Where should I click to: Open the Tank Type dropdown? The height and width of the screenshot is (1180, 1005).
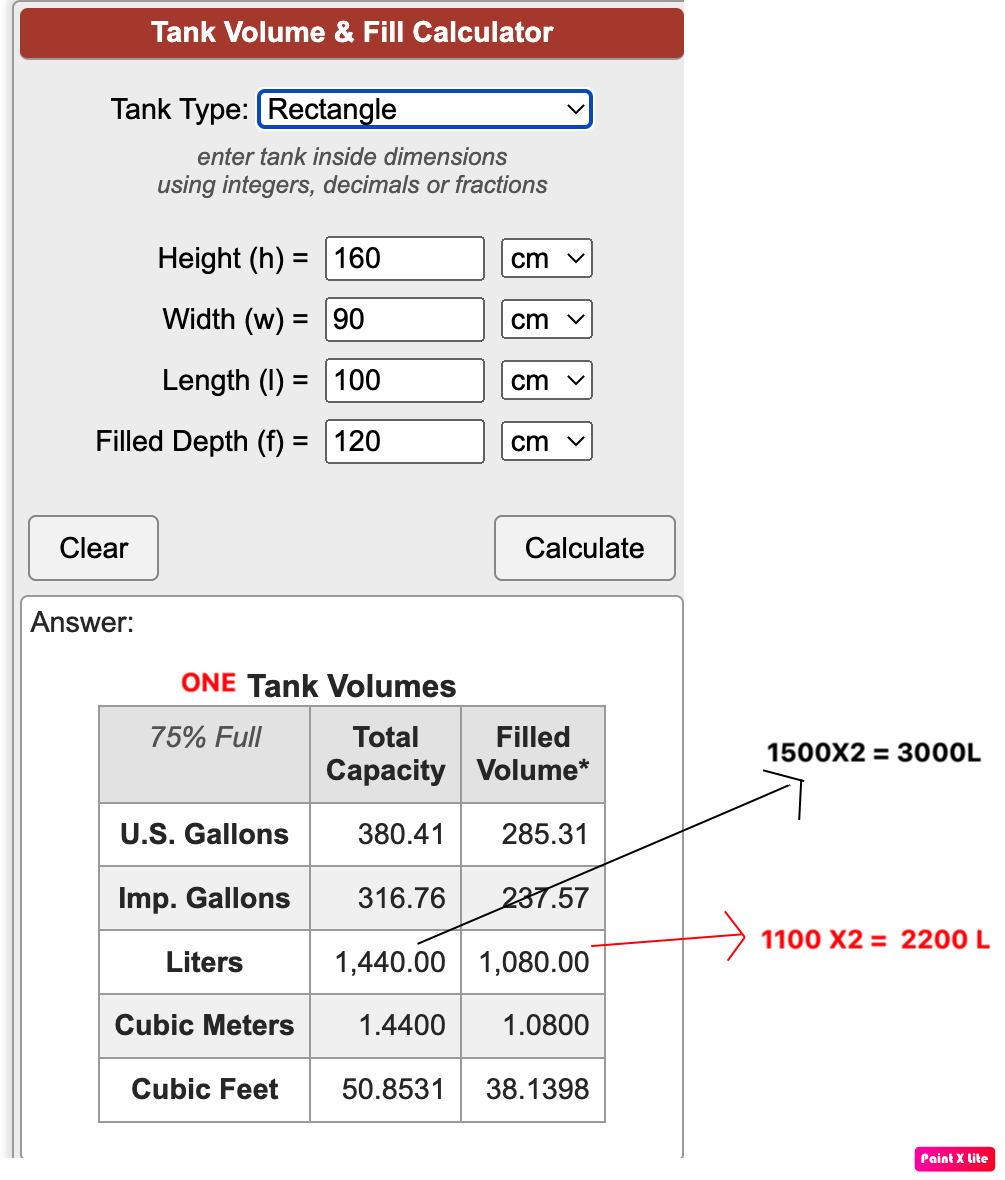[425, 109]
